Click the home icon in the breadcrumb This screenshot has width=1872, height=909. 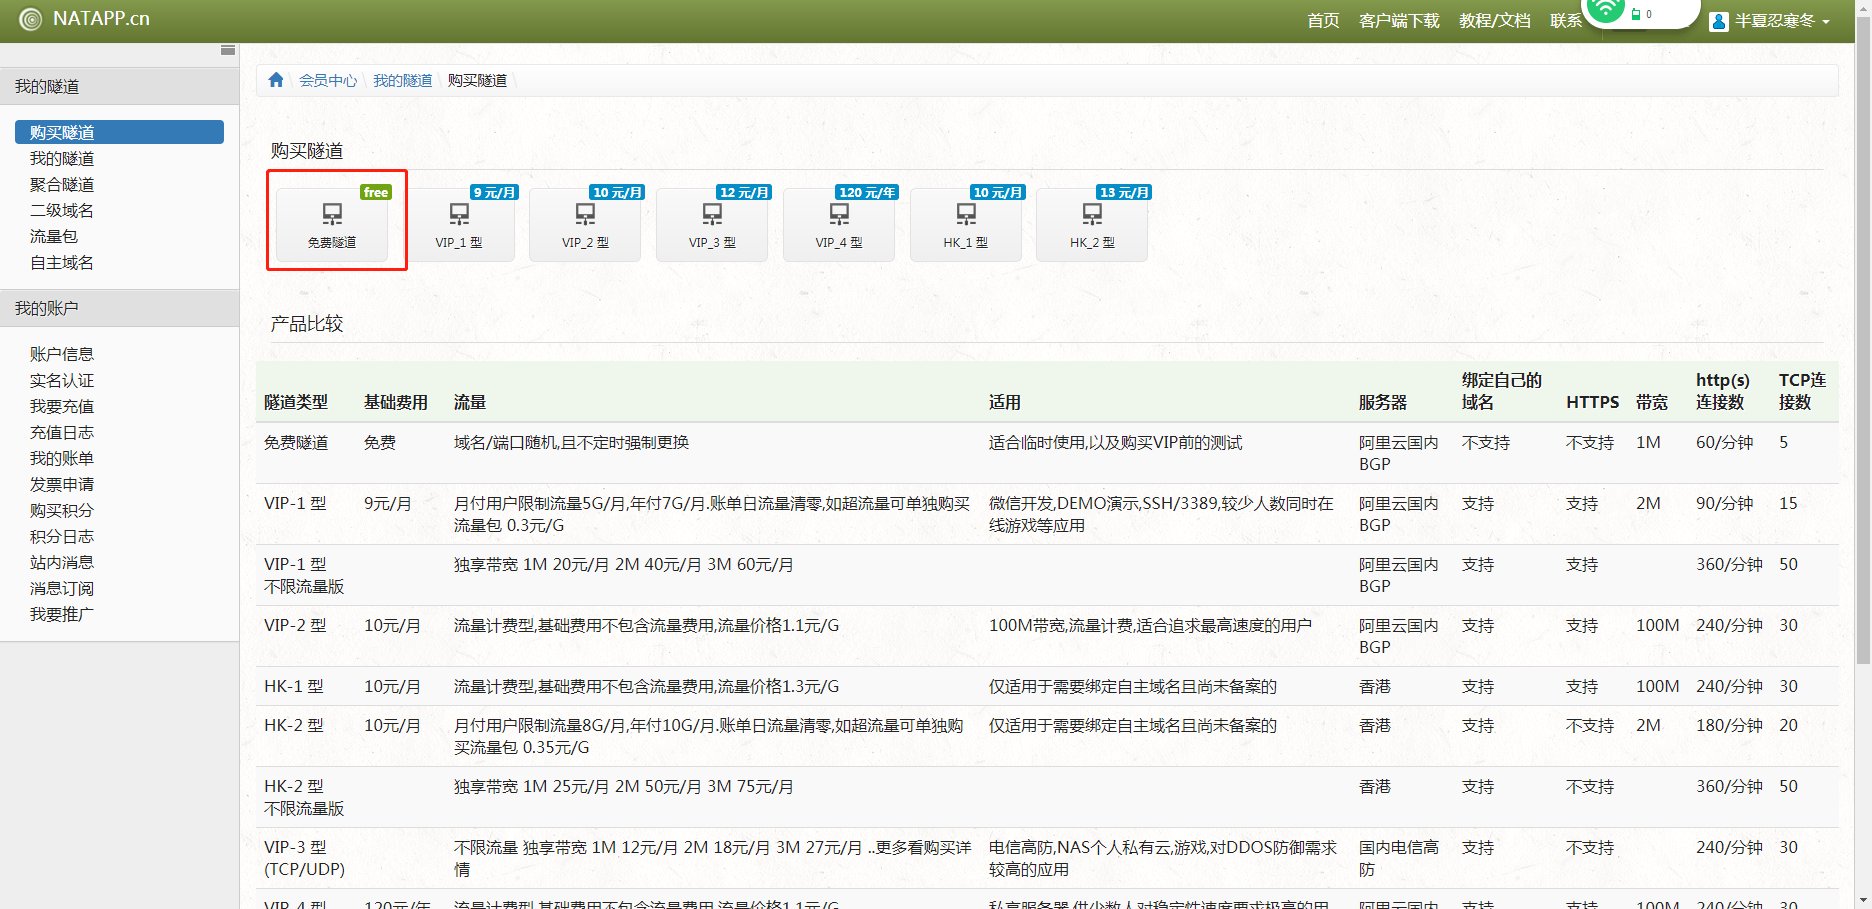276,80
